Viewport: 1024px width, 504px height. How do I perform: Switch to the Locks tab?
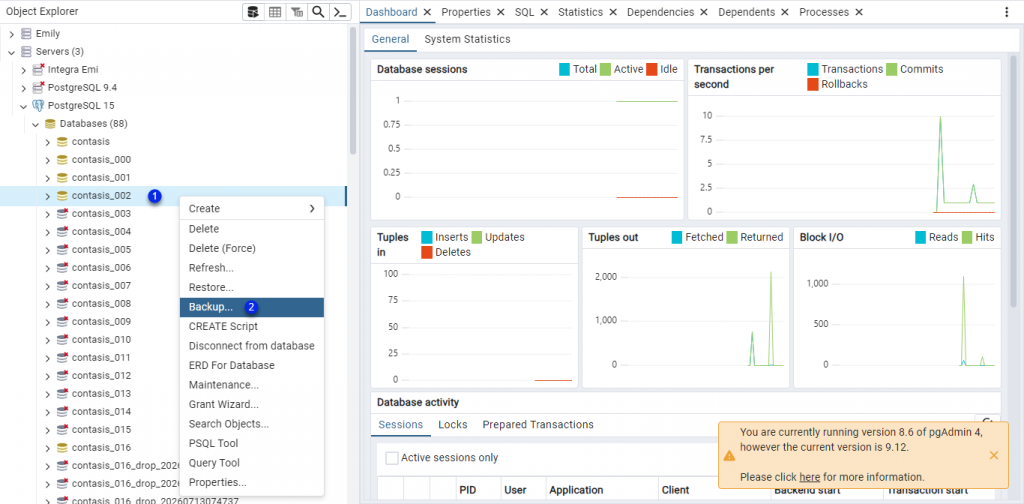click(453, 424)
